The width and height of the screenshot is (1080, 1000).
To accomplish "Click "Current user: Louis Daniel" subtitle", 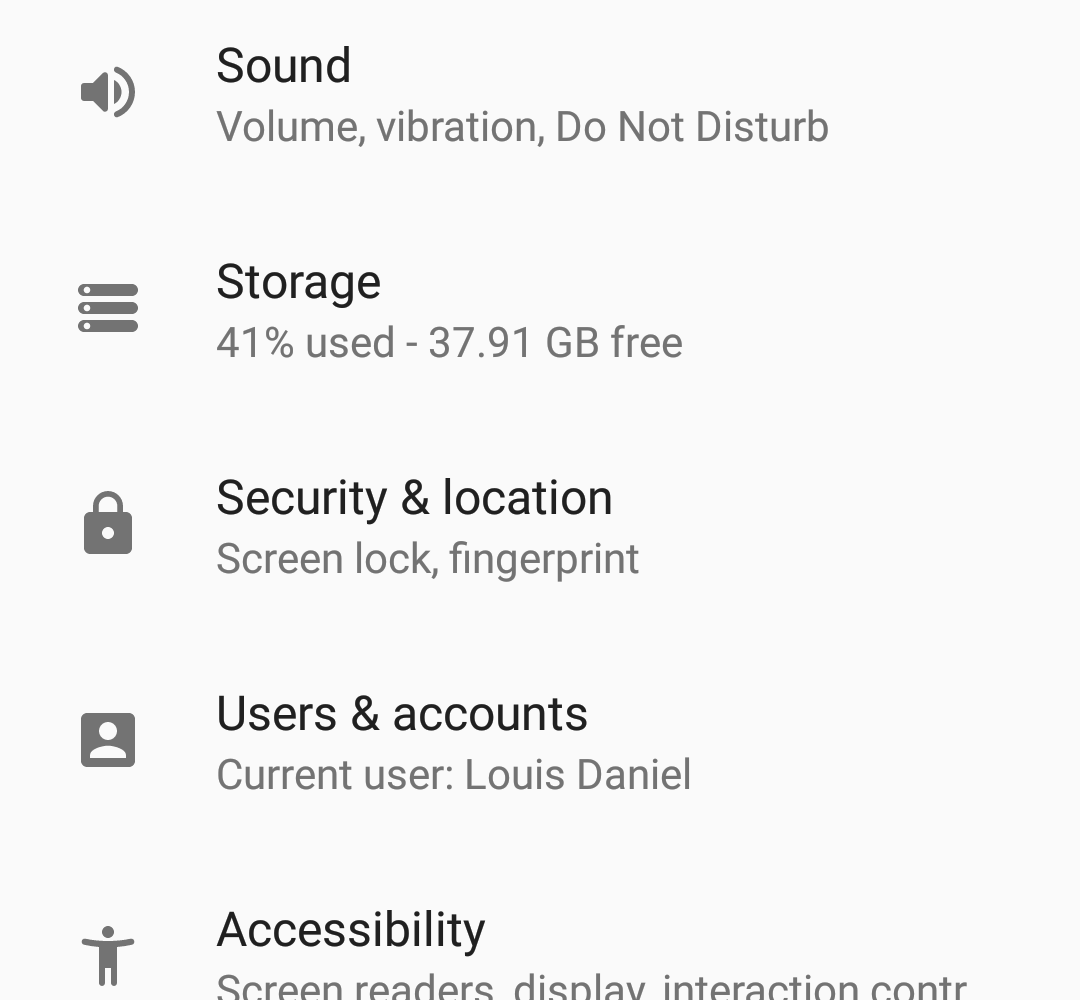I will point(453,776).
